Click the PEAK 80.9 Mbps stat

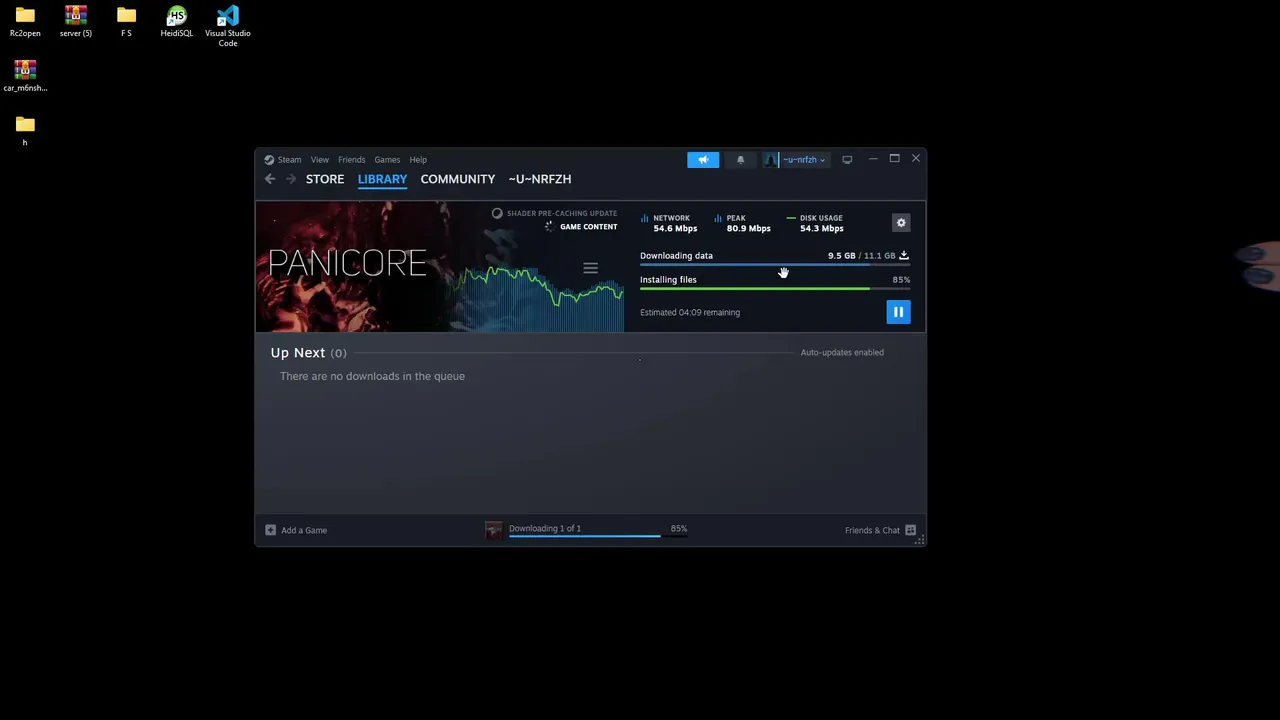click(x=742, y=223)
